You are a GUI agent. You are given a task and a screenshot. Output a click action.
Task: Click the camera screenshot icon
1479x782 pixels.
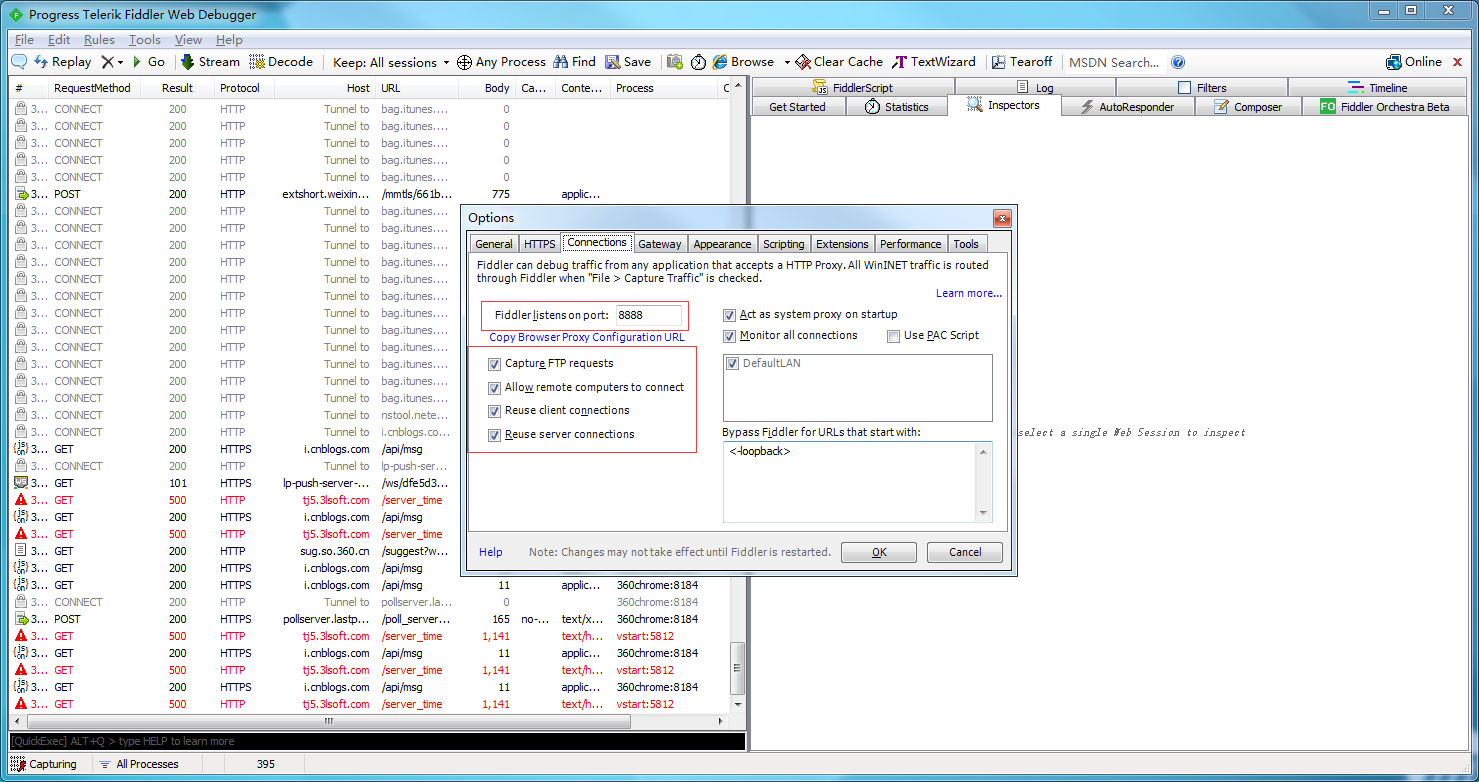click(x=675, y=62)
